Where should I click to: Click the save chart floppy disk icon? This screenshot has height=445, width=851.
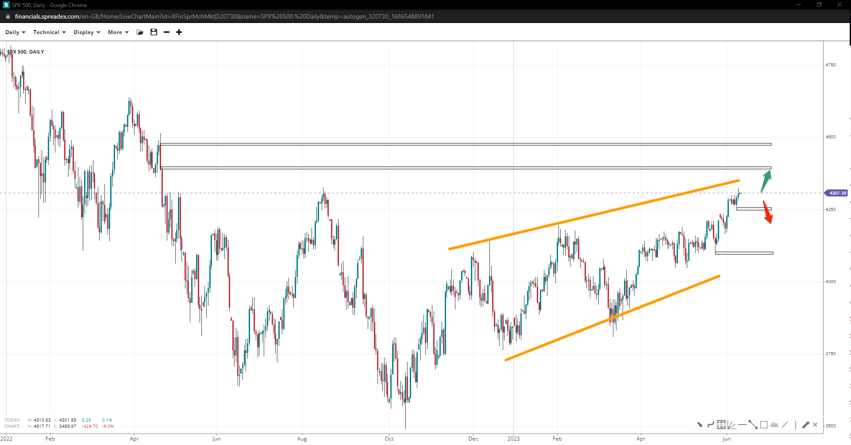[153, 32]
